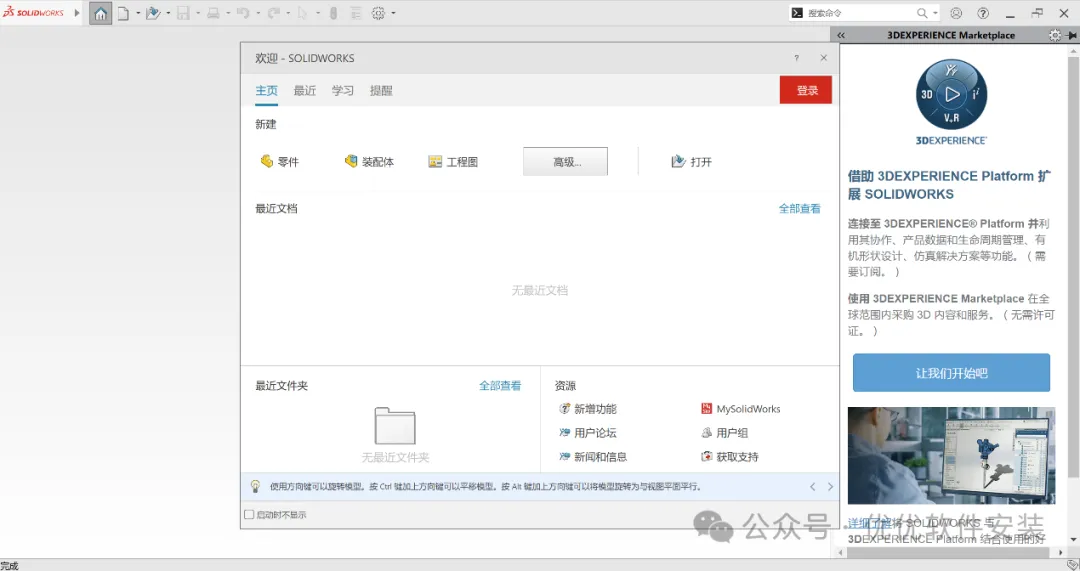Click Open (打开) in welcome dialog
Image resolution: width=1080 pixels, height=571 pixels.
[692, 162]
